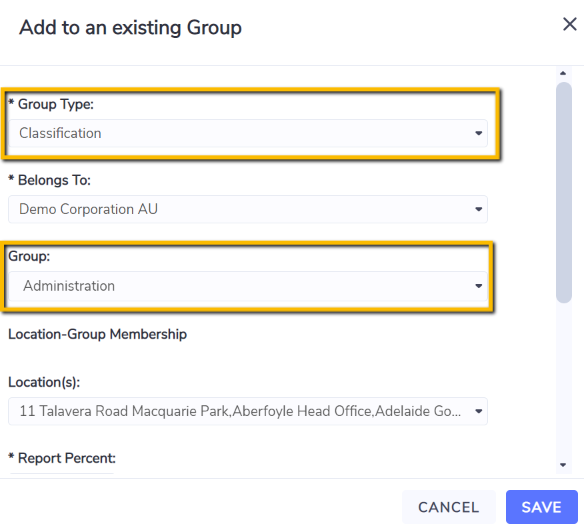Click the Group Type label
Viewport: 584px width, 531px height.
(51, 104)
